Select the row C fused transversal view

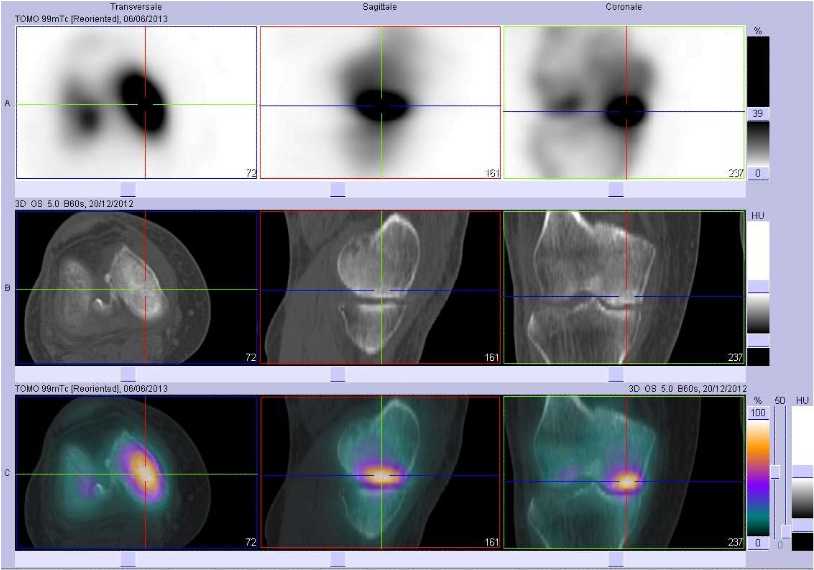[137, 472]
